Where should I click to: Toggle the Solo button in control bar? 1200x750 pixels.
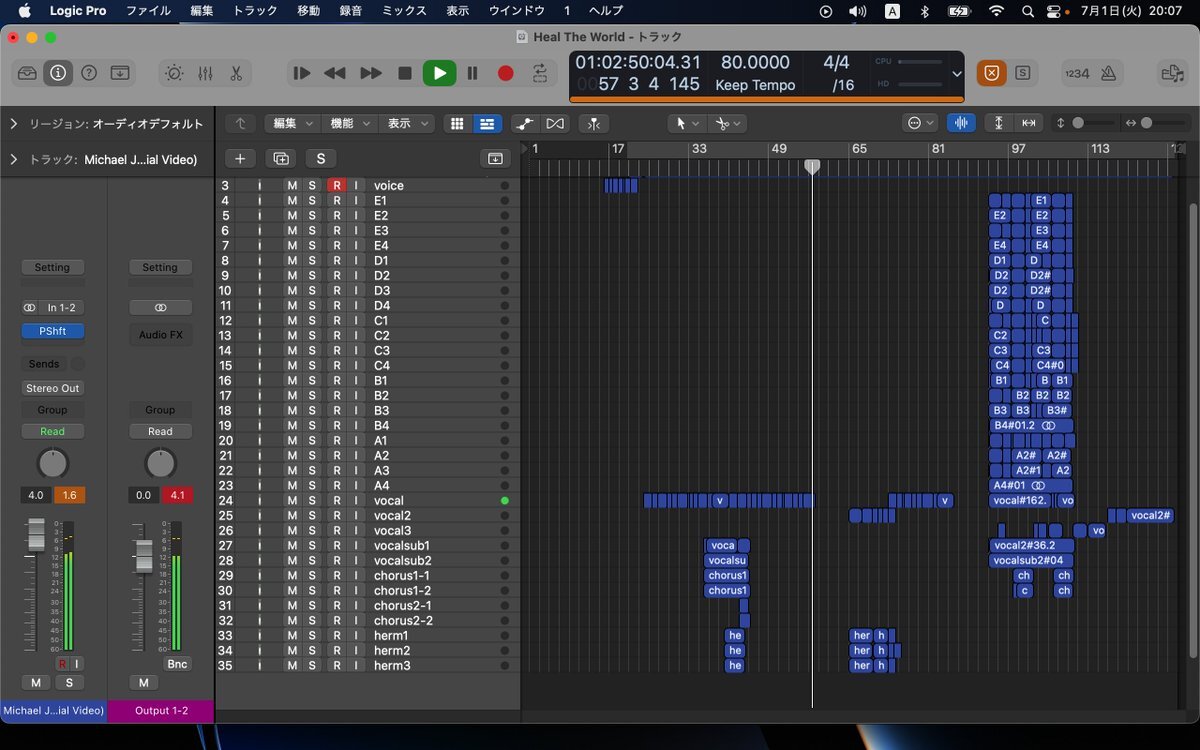[1023, 73]
